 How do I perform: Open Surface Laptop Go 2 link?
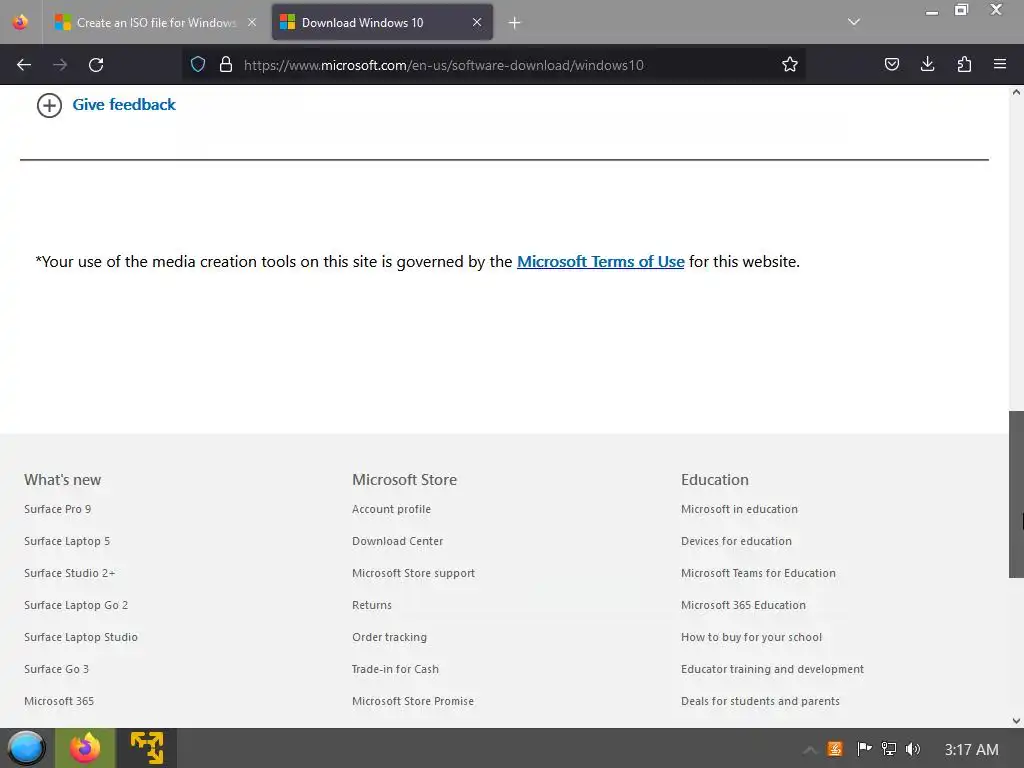click(x=76, y=605)
